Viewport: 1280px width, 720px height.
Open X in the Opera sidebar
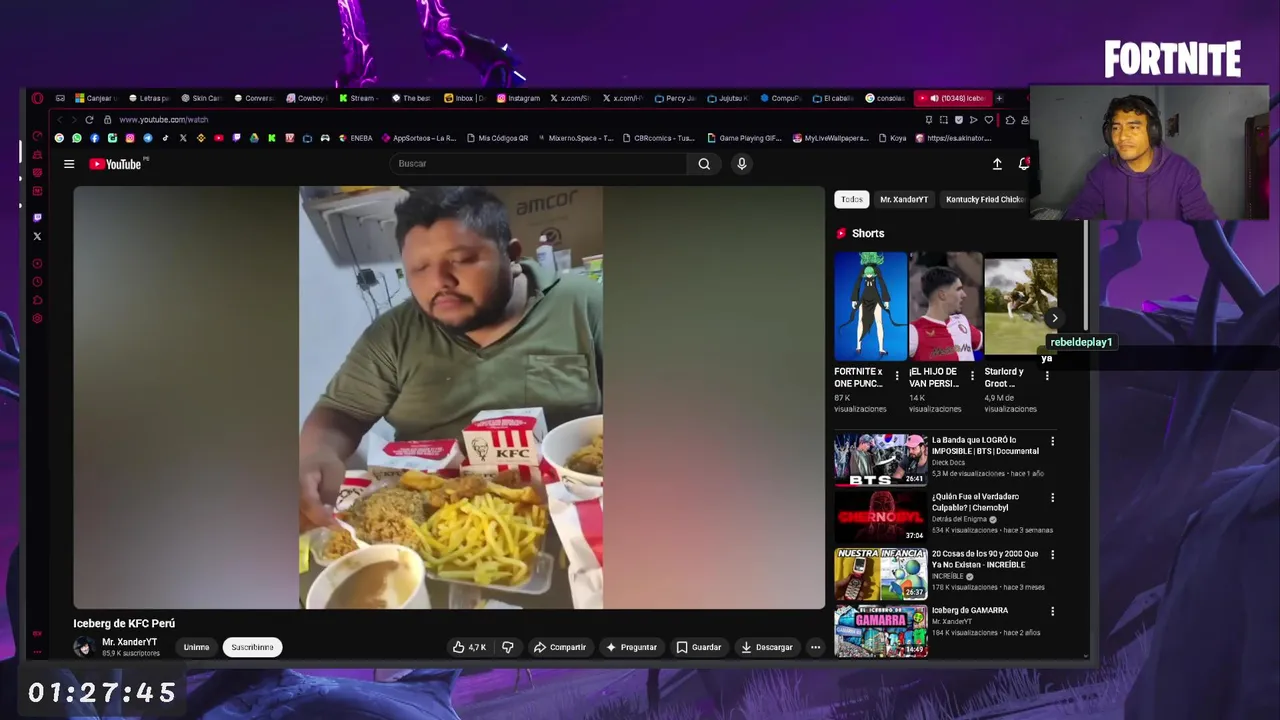[x=37, y=236]
